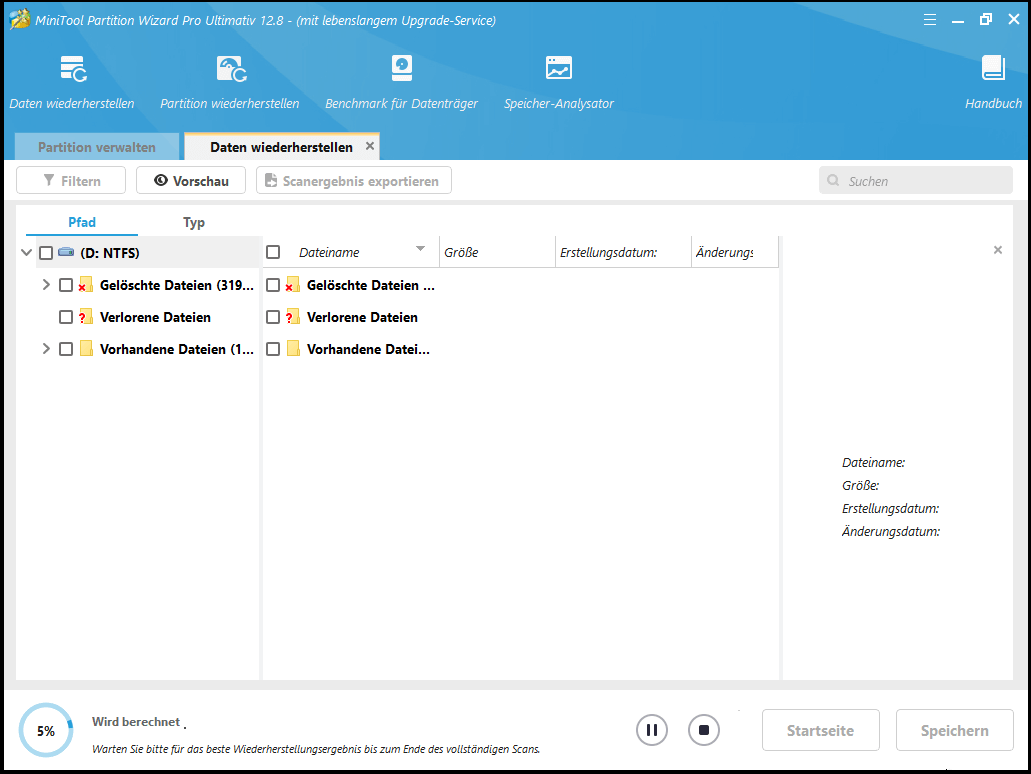Check Gelöschte Dateien in the tree
Screen dimensions: 1031x774
point(66,285)
